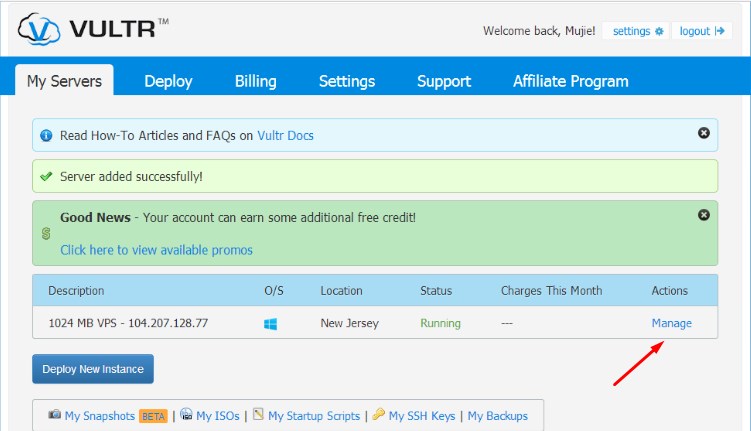
Task: Open the My ISOs link
Action: [x=218, y=416]
